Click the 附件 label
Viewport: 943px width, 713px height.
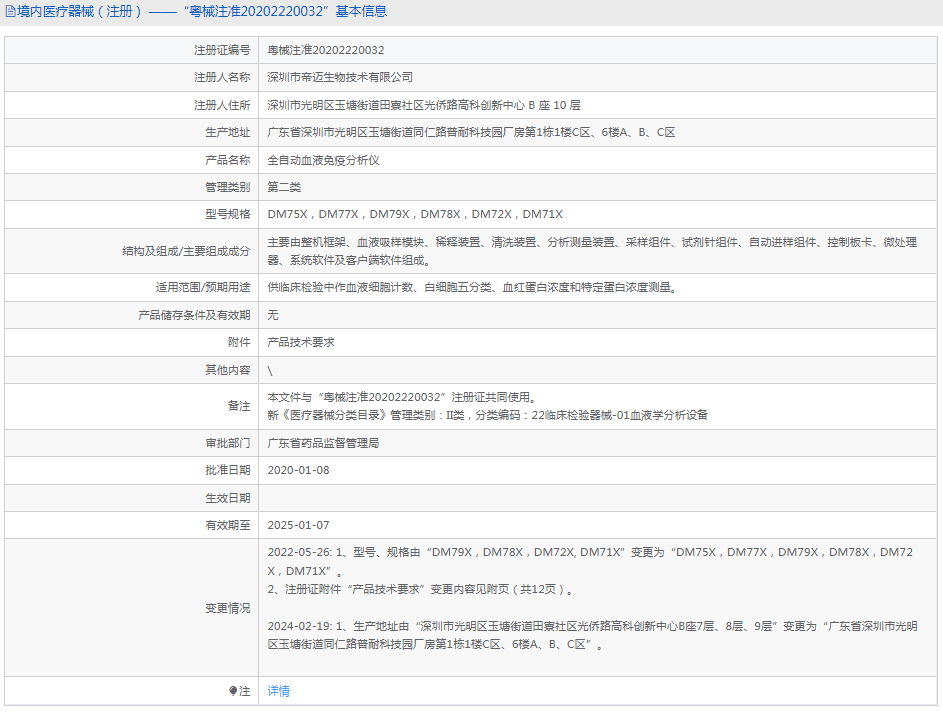pos(239,342)
